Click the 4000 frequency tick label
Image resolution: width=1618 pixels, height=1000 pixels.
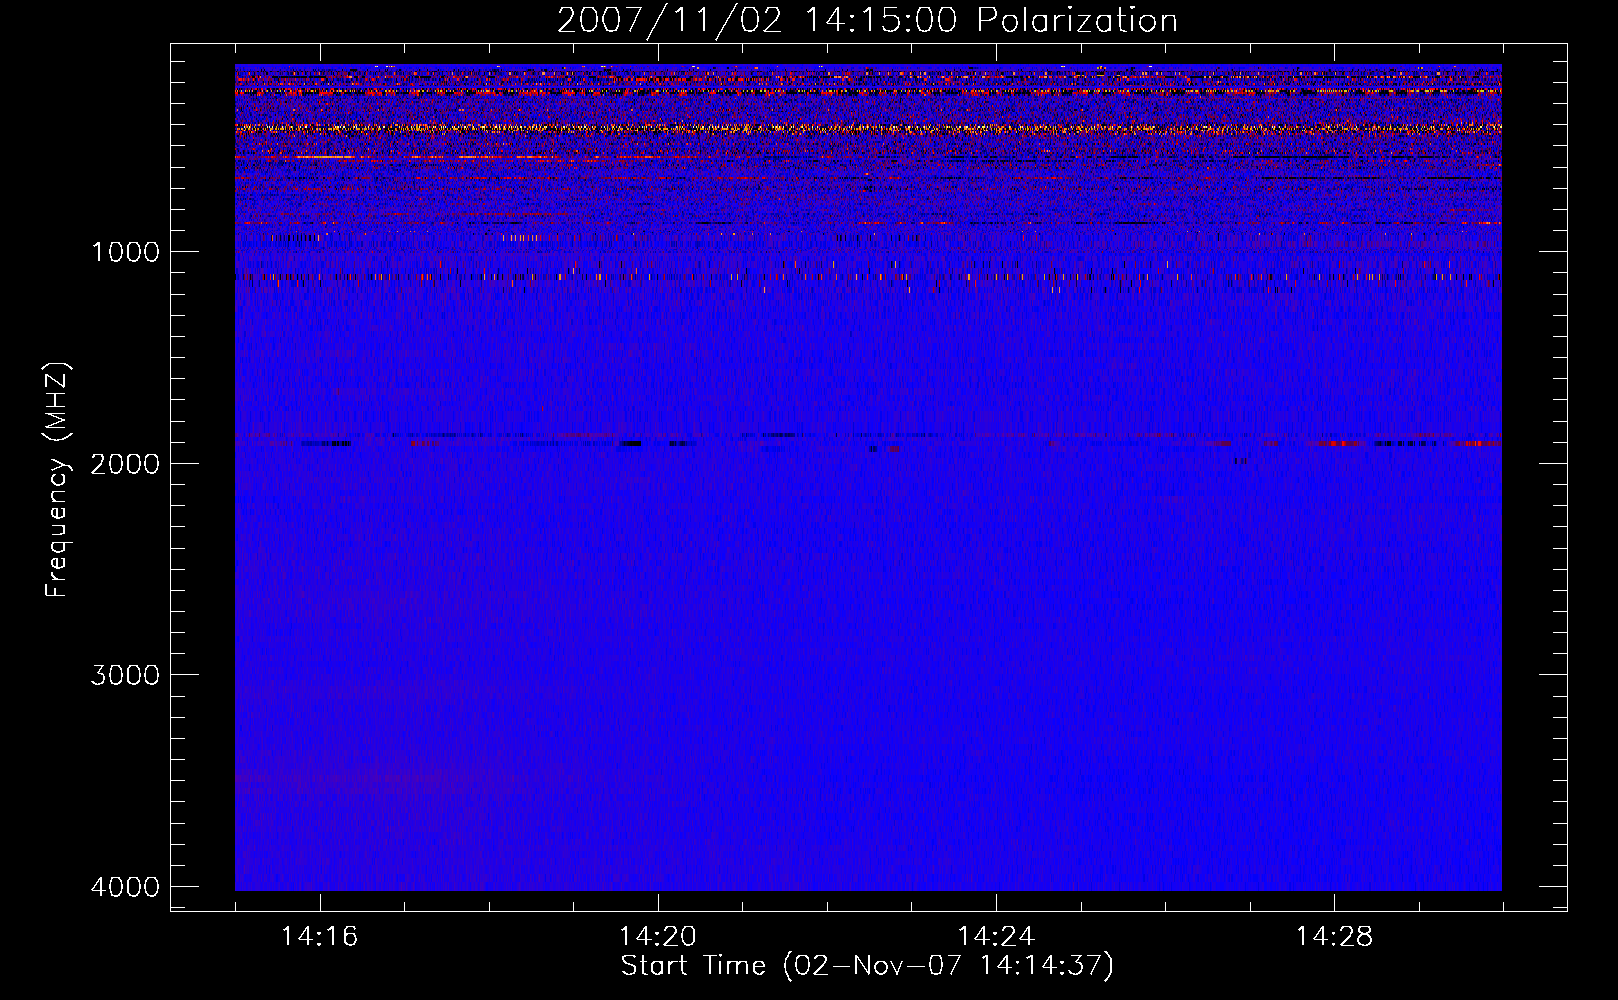(125, 887)
